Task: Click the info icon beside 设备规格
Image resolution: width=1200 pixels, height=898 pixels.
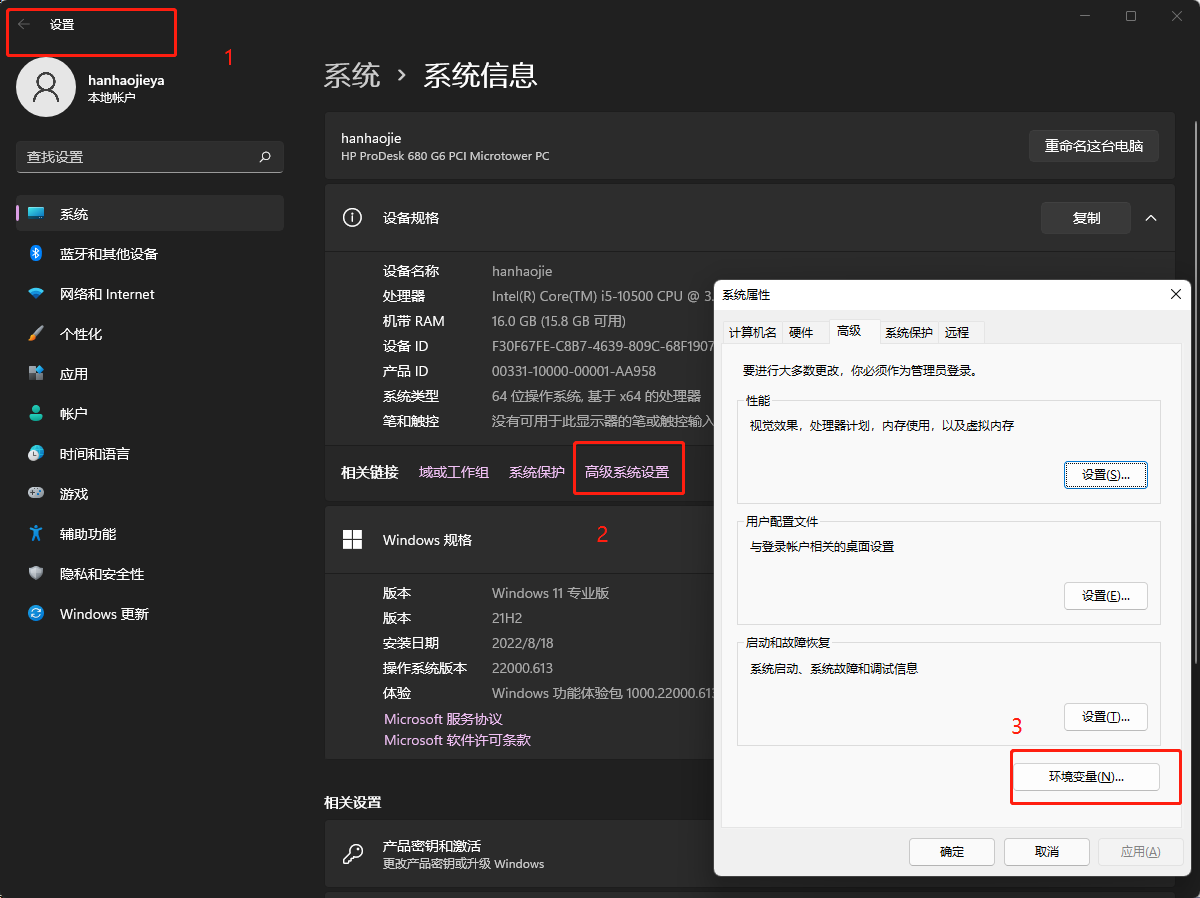Action: point(352,218)
